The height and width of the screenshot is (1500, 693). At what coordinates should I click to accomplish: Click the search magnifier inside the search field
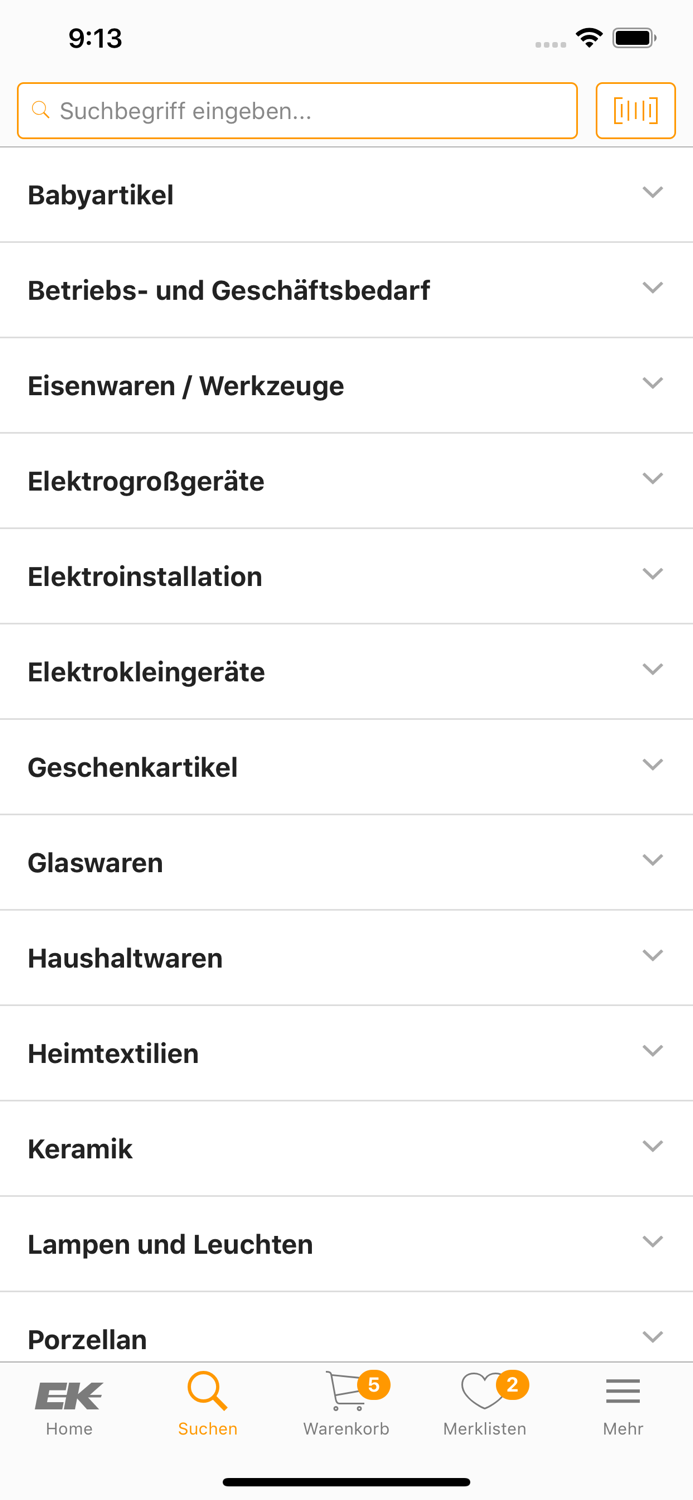pyautogui.click(x=40, y=110)
